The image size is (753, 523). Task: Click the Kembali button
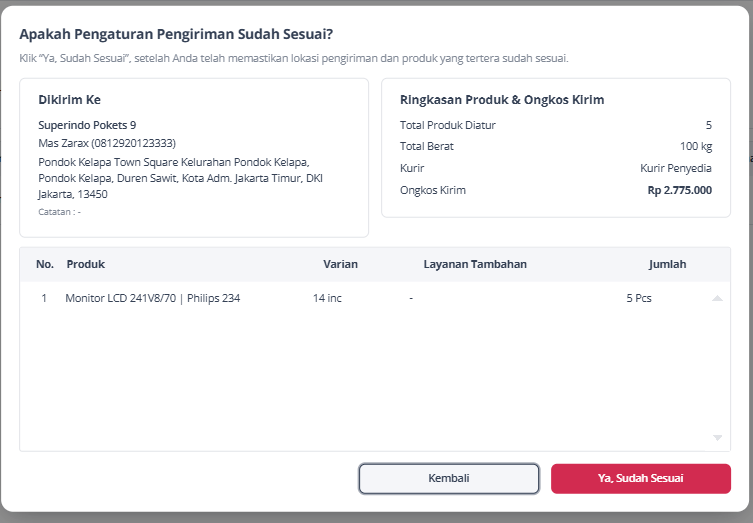click(x=449, y=478)
